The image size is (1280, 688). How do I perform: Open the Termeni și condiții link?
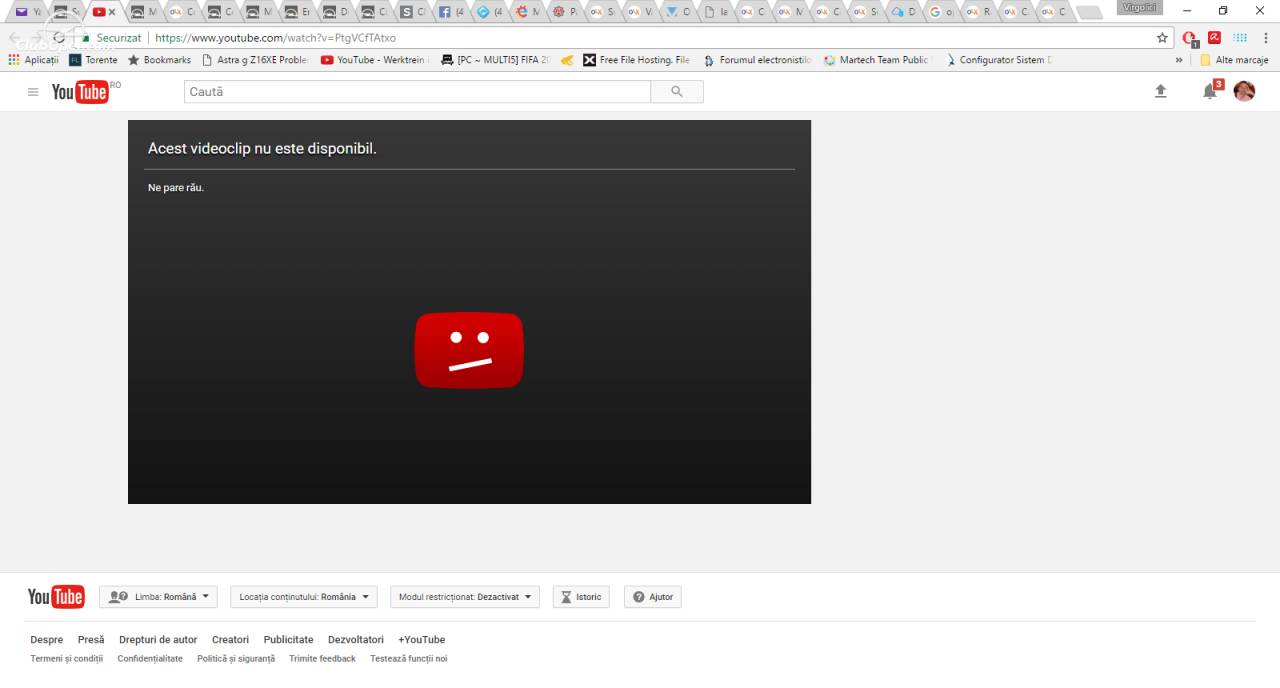(67, 659)
